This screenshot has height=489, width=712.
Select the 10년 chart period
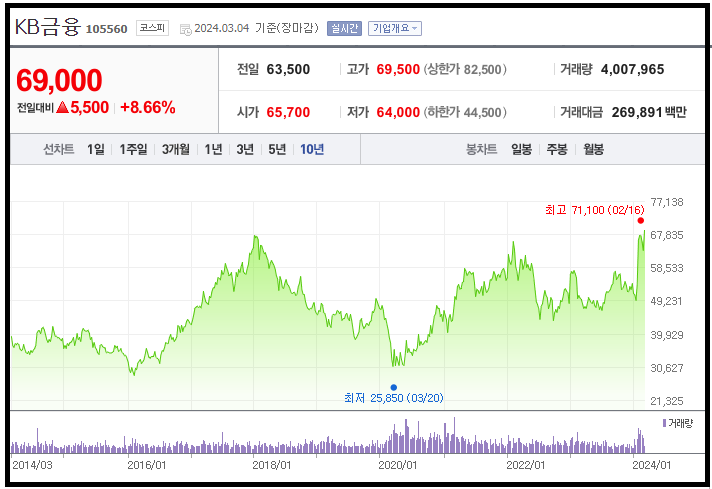tap(312, 149)
